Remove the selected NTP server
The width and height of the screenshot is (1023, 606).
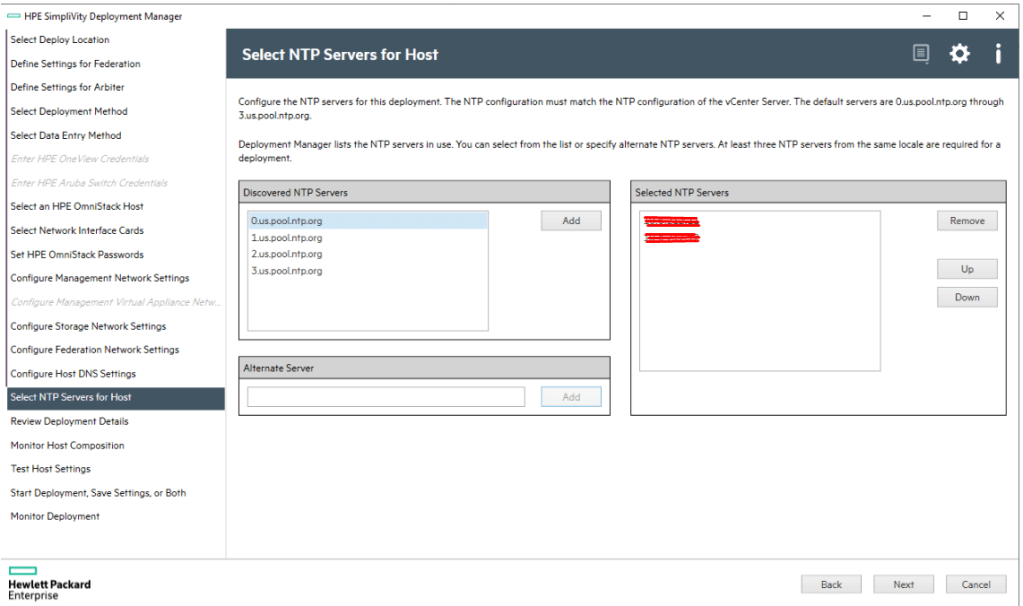coord(967,221)
